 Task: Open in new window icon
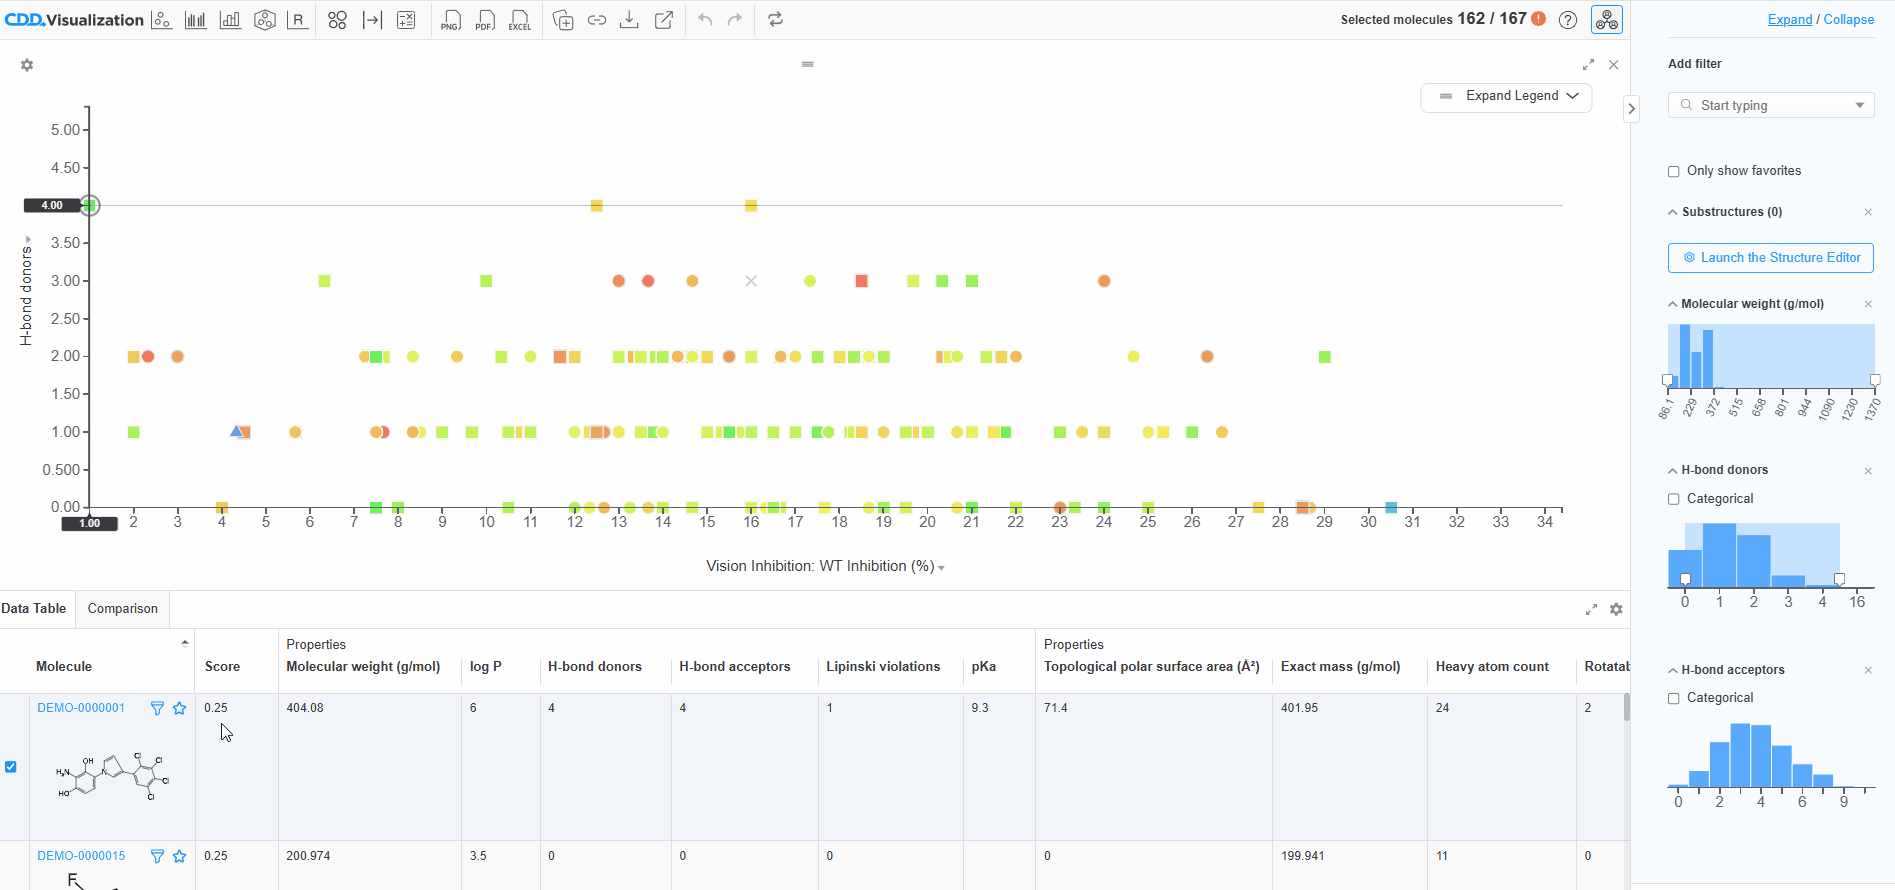pos(664,20)
